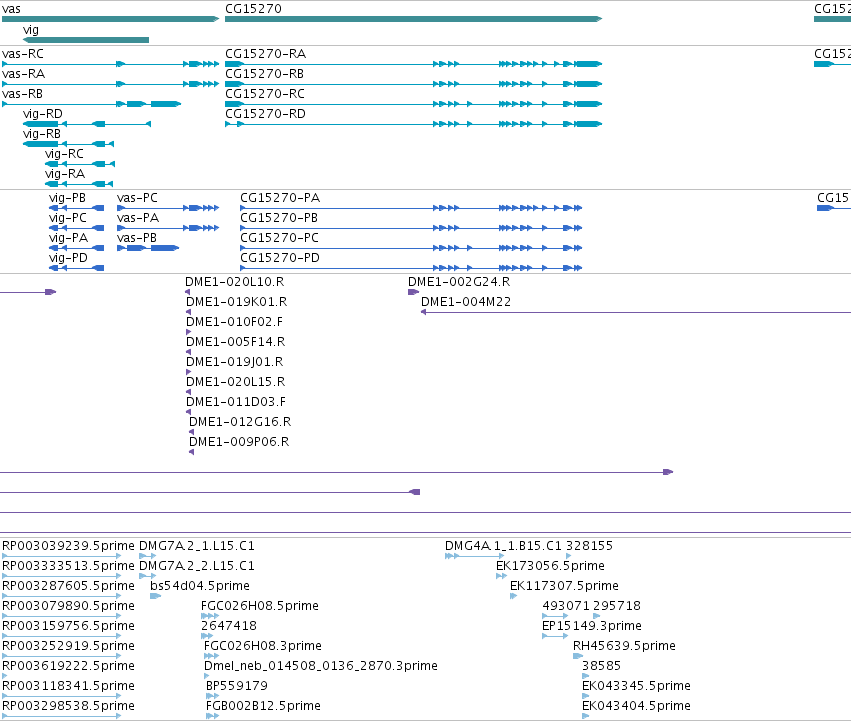The width and height of the screenshot is (851, 721).
Task: Select the RH45639.5prime EST label
Action: [625, 646]
